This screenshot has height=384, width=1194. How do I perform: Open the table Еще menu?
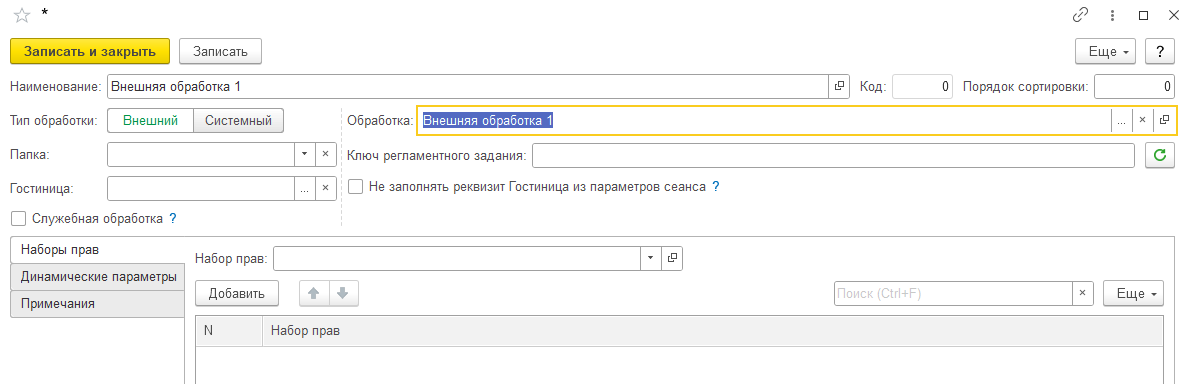pos(1133,293)
